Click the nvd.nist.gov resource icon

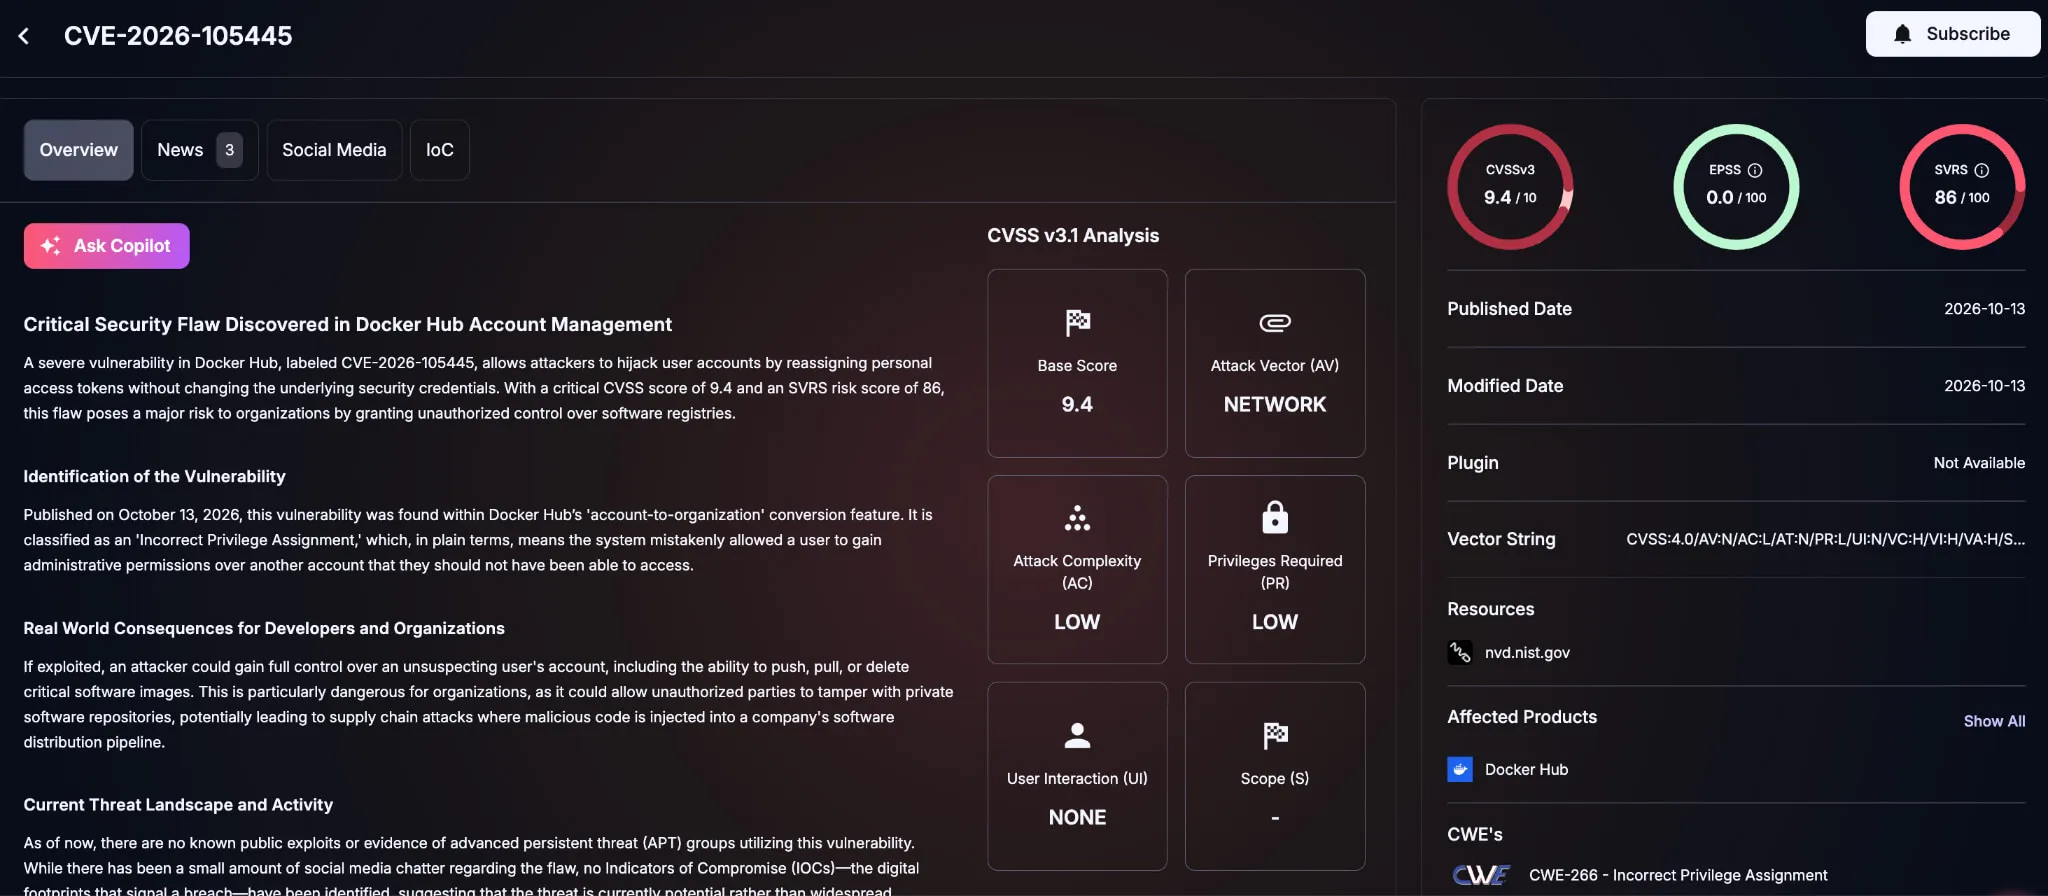tap(1460, 653)
